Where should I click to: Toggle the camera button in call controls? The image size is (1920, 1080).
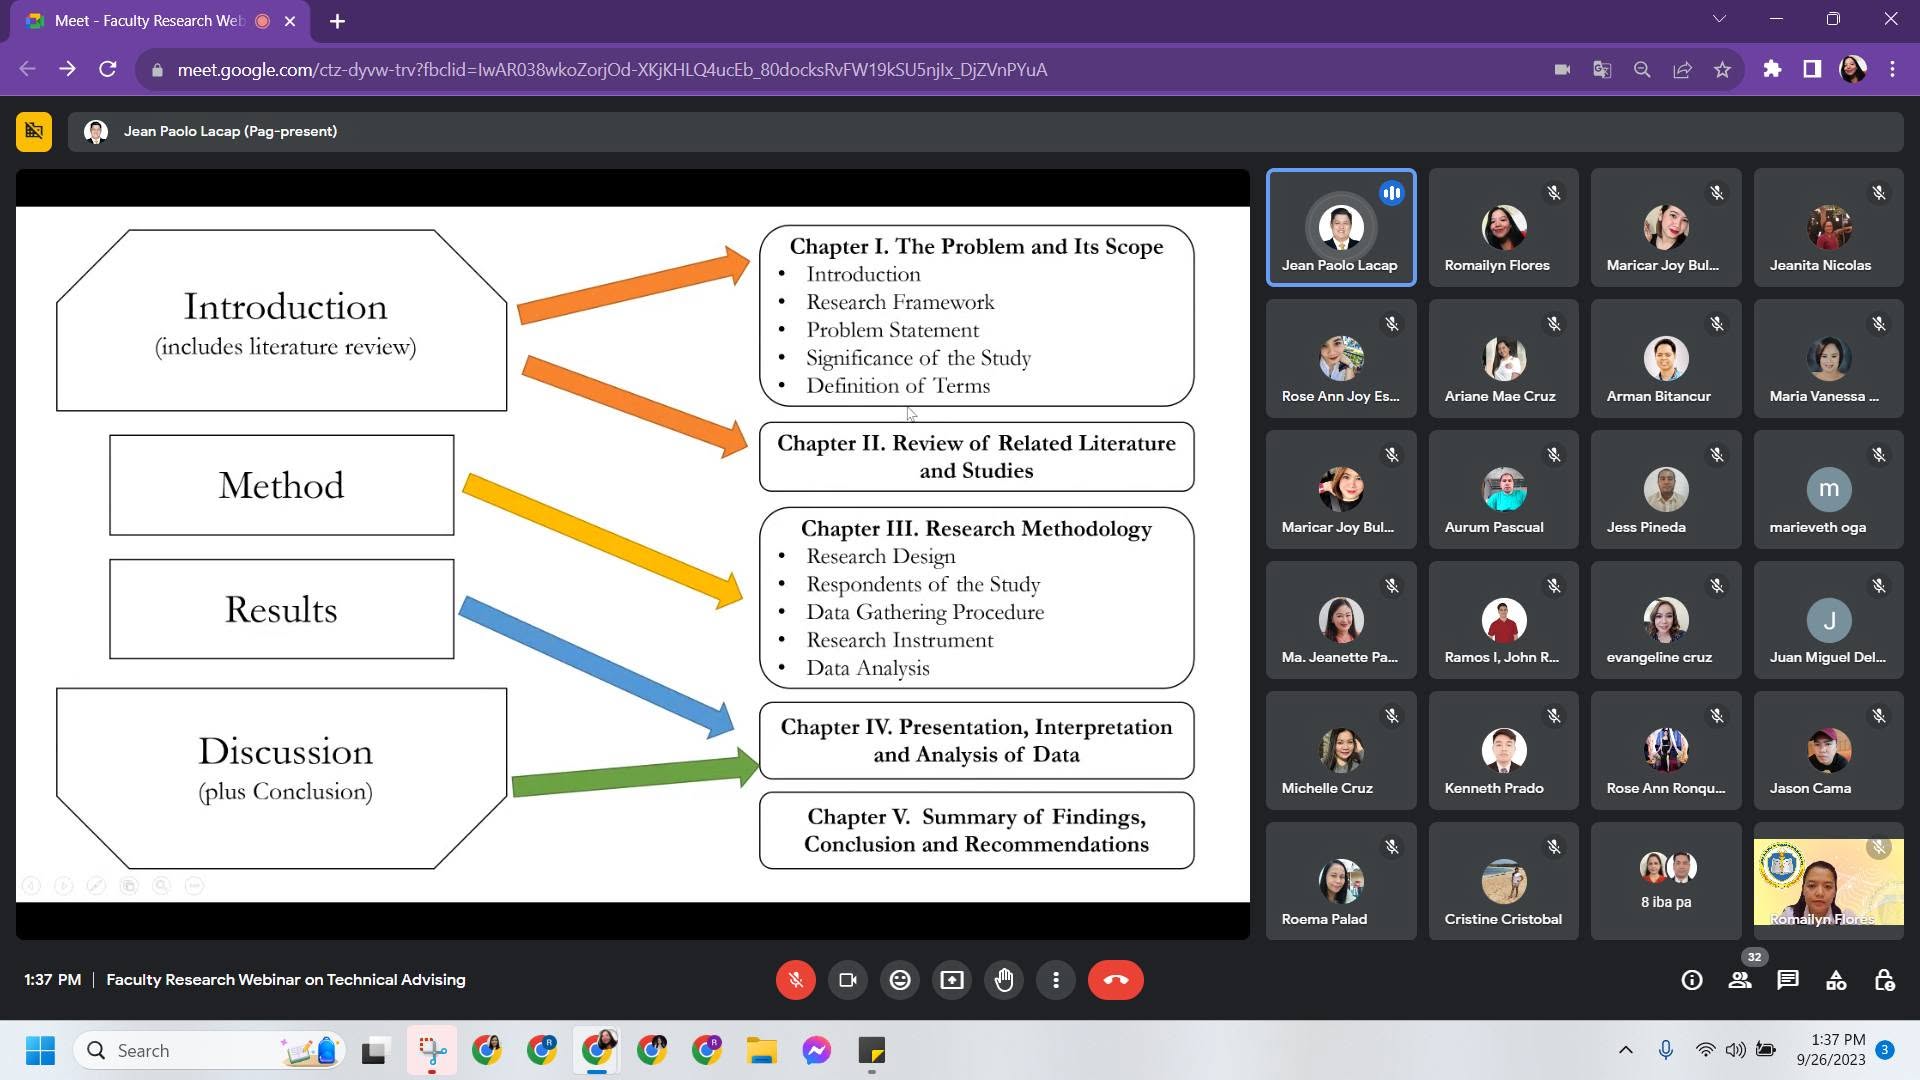point(848,980)
